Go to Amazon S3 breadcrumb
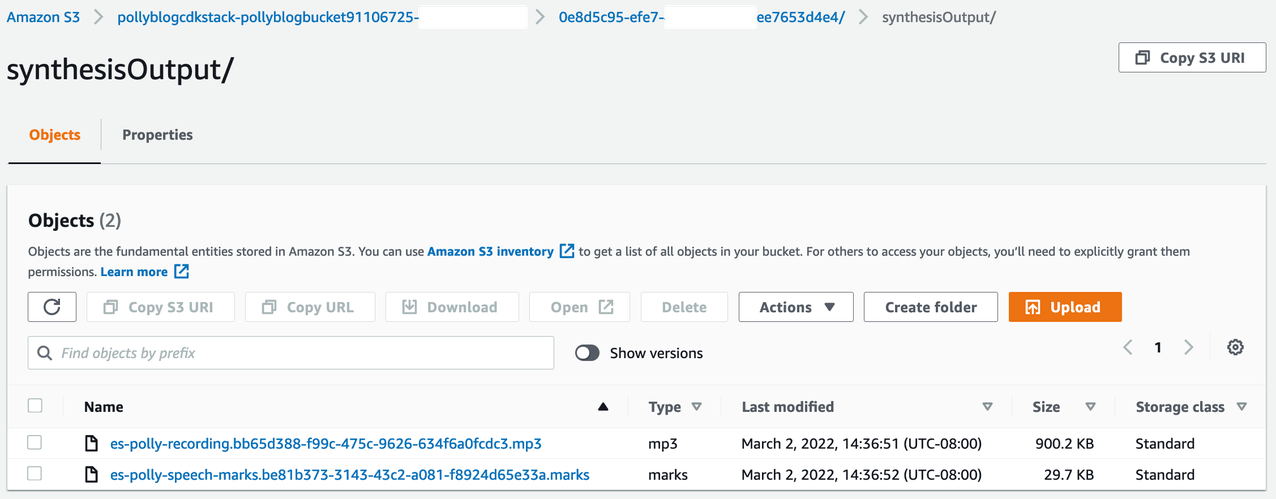The image size is (1276, 499). point(42,18)
